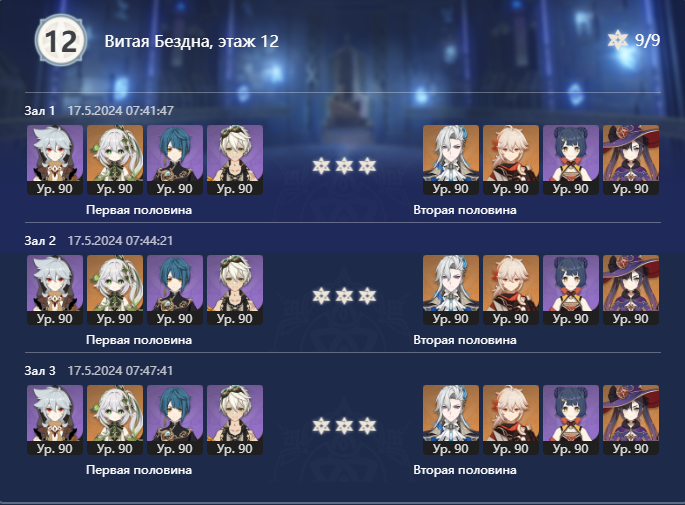Click the title Витая Бездна, этаж 12
This screenshot has width=685, height=505.
point(191,41)
